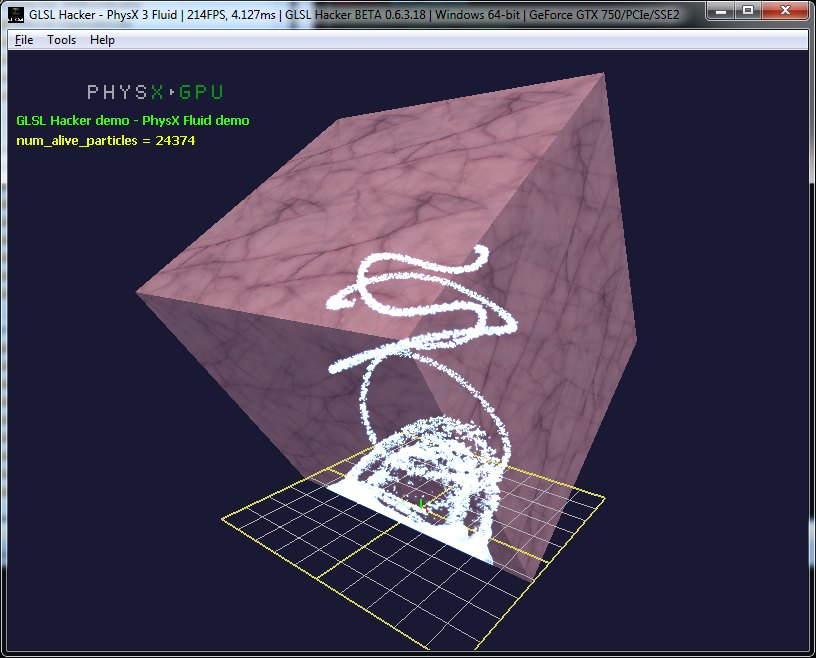Click the green axis marker on the grid

pos(421,503)
